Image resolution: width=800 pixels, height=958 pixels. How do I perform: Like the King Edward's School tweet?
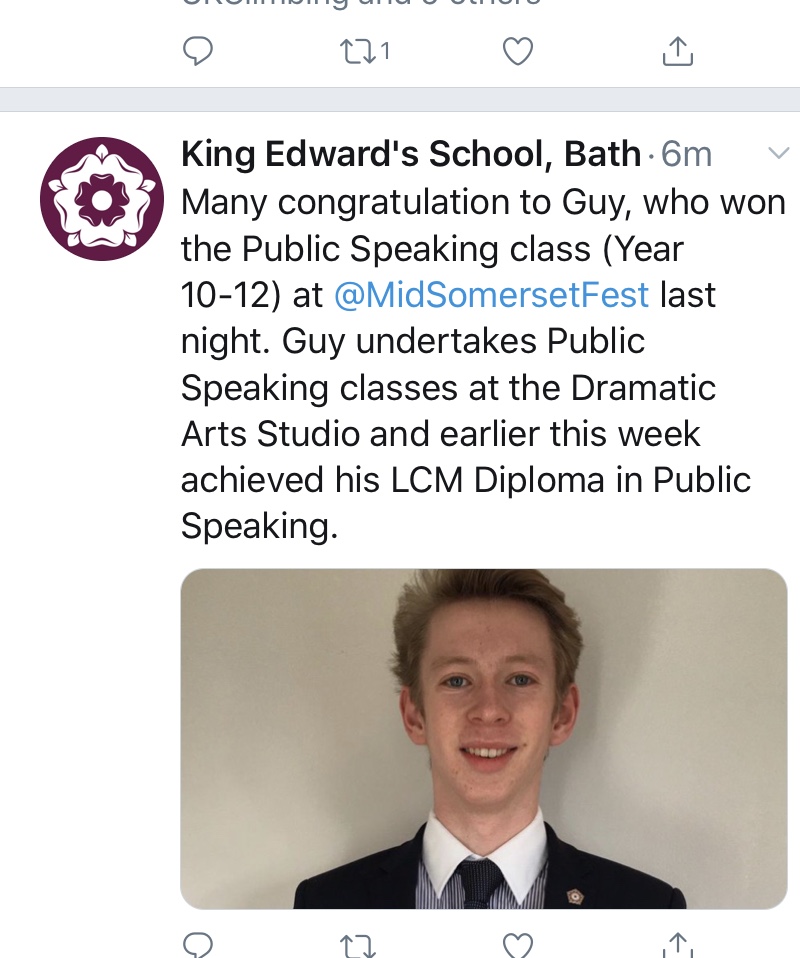click(x=517, y=944)
